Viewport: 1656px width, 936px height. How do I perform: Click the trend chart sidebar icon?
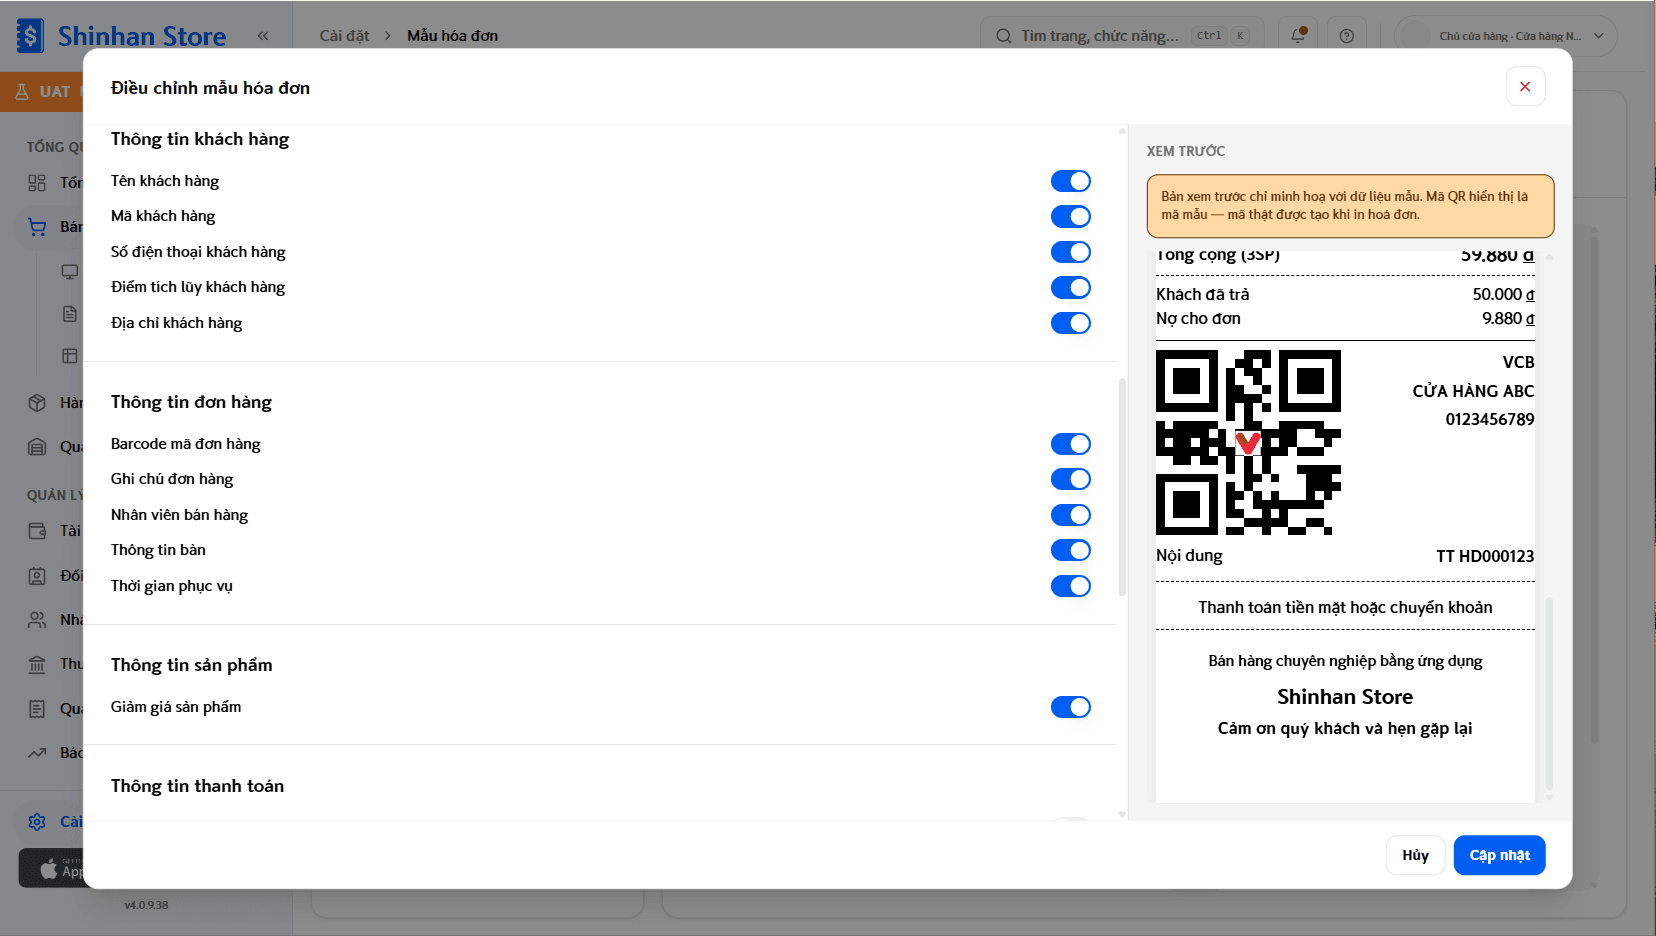tap(37, 753)
